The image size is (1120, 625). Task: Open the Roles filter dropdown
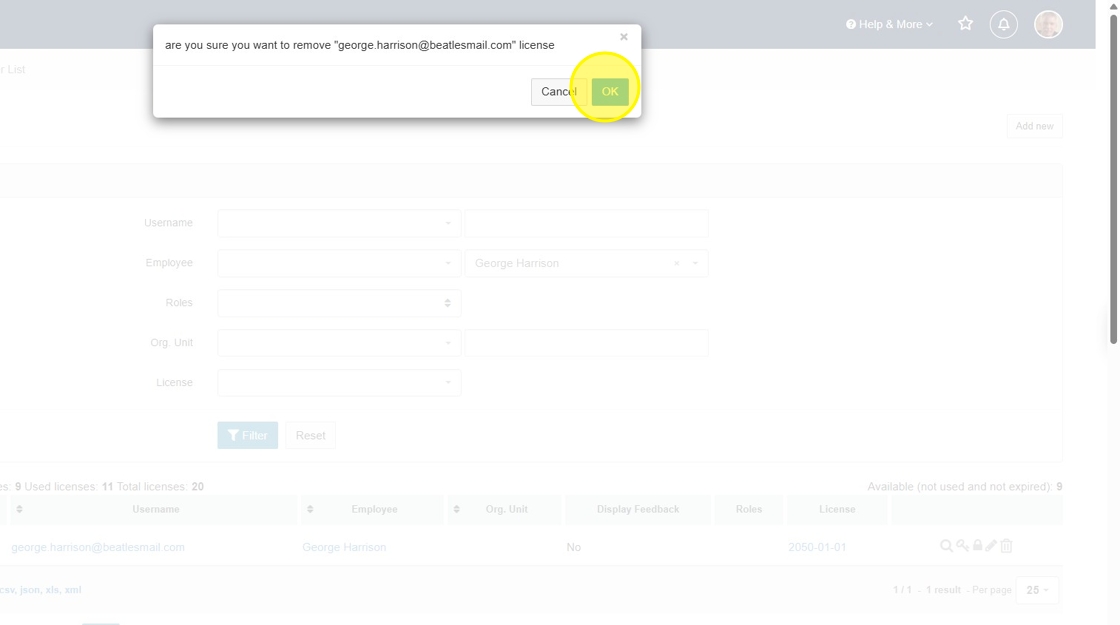(x=339, y=303)
